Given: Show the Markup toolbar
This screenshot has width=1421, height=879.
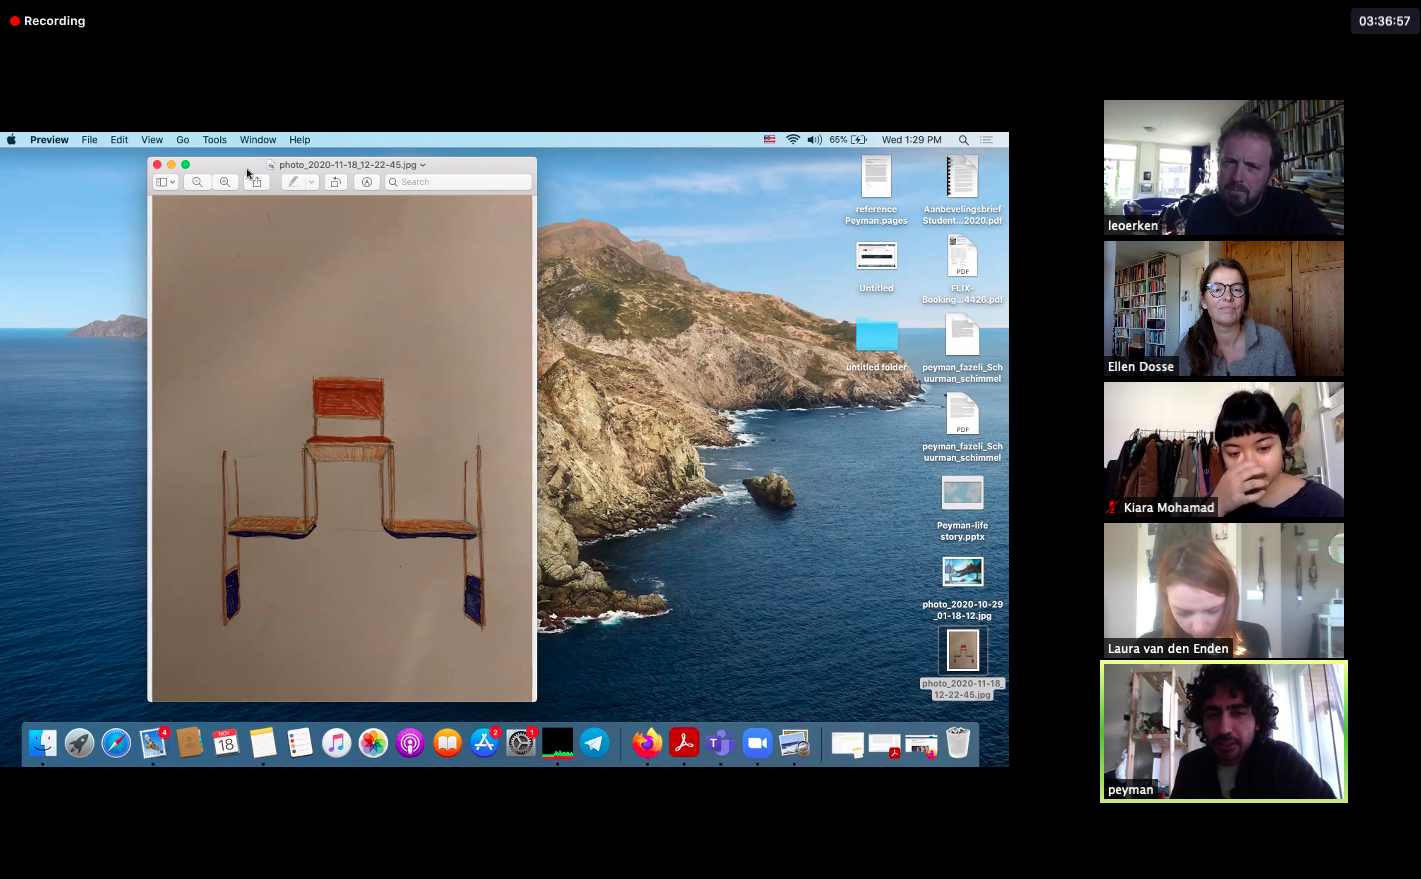Looking at the screenshot, I should 367,182.
